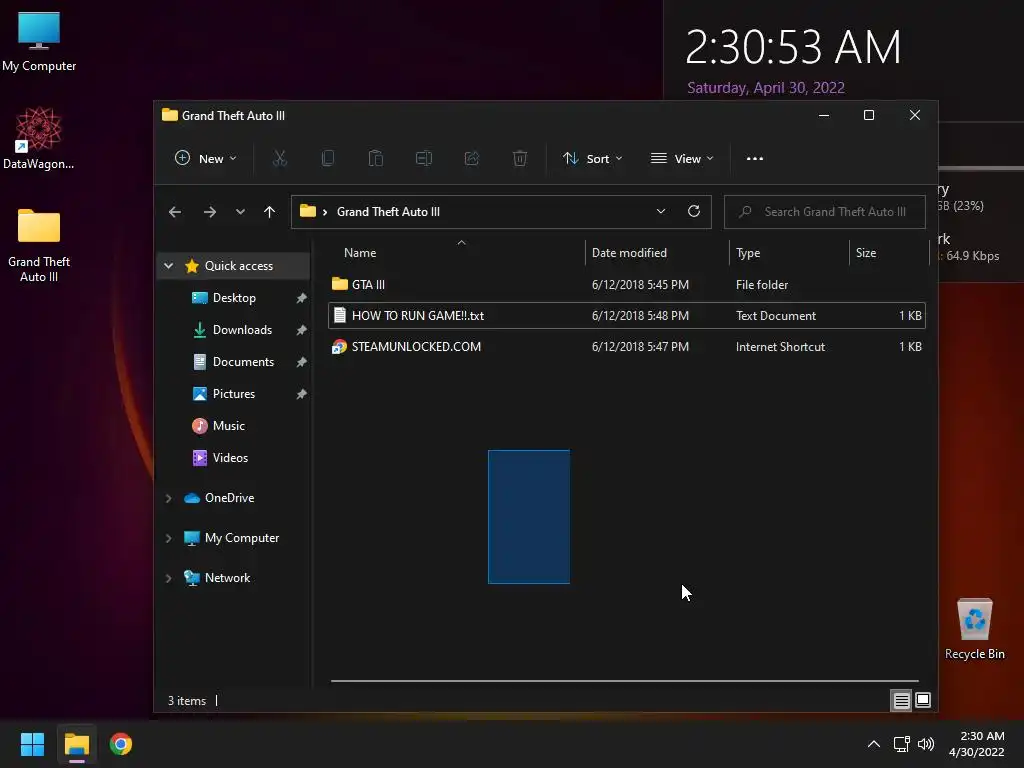Click the Delete trash icon
The image size is (1024, 768).
[x=520, y=159]
